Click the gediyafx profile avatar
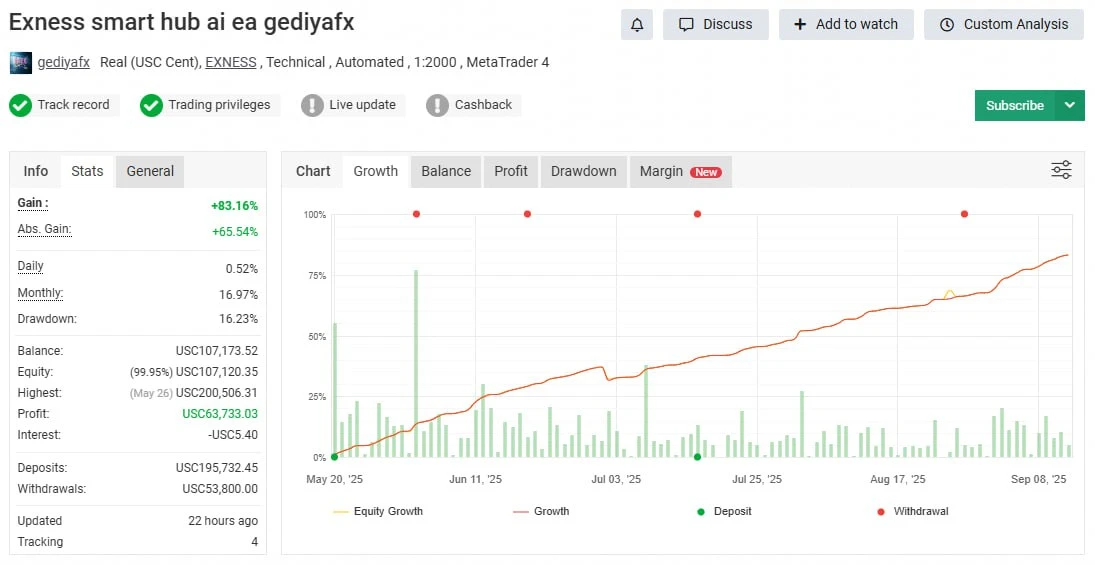 [20, 62]
